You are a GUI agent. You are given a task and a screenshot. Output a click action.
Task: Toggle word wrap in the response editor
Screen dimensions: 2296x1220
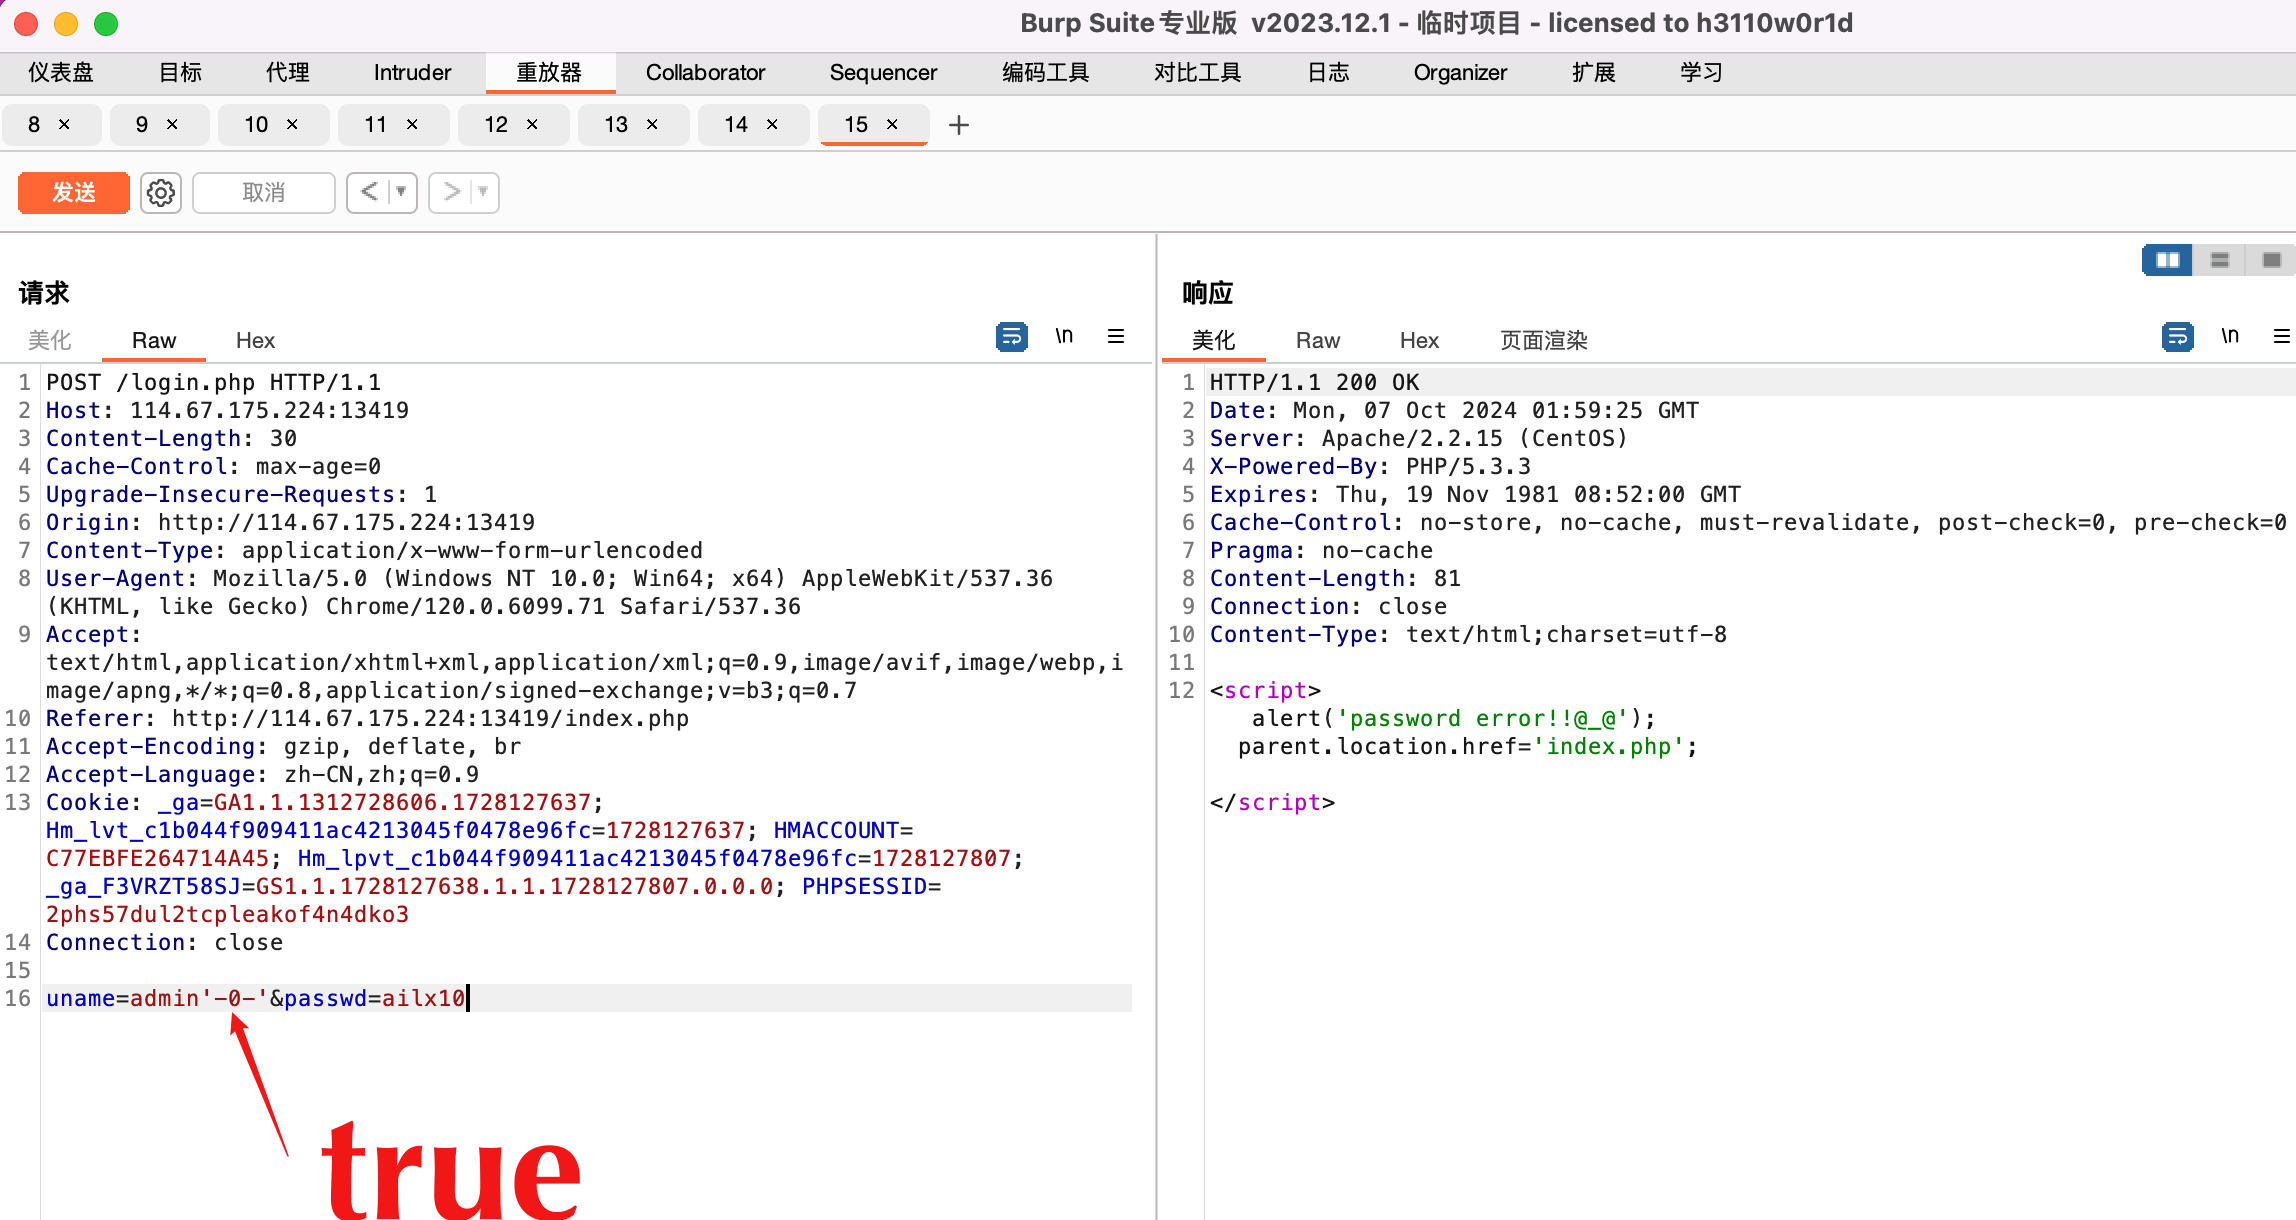click(x=2177, y=337)
